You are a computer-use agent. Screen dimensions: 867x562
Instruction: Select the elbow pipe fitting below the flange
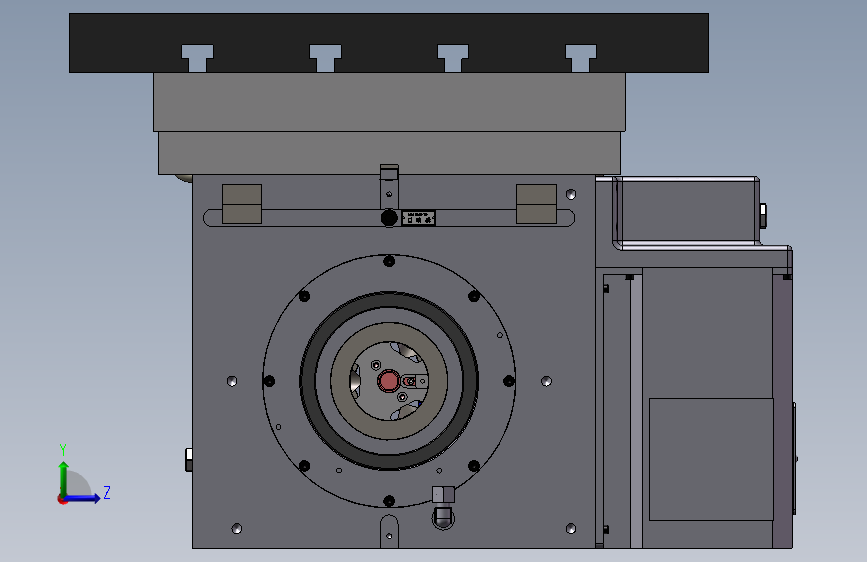click(443, 508)
